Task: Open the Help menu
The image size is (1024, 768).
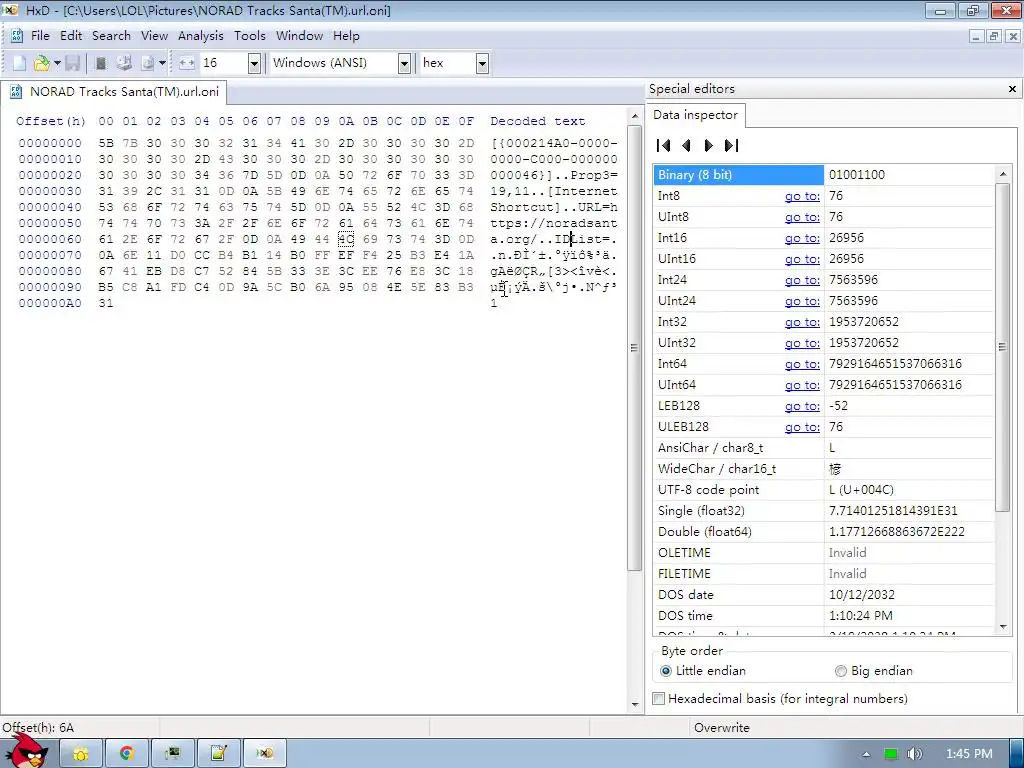Action: coord(346,36)
